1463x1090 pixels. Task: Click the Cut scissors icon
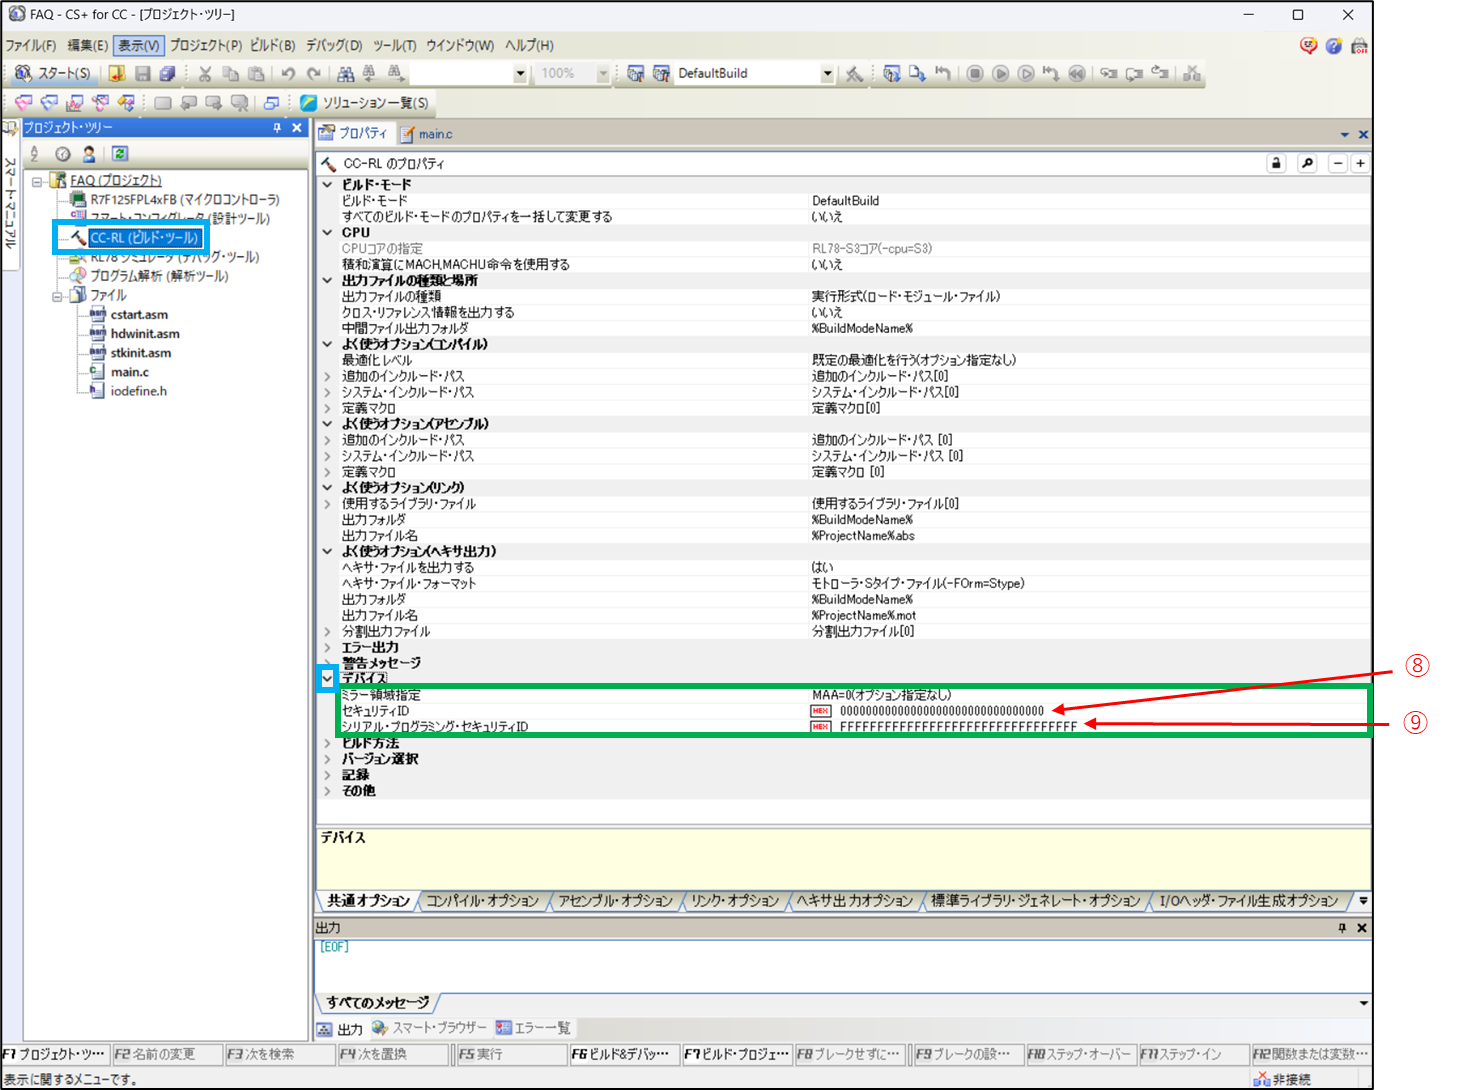pyautogui.click(x=205, y=73)
